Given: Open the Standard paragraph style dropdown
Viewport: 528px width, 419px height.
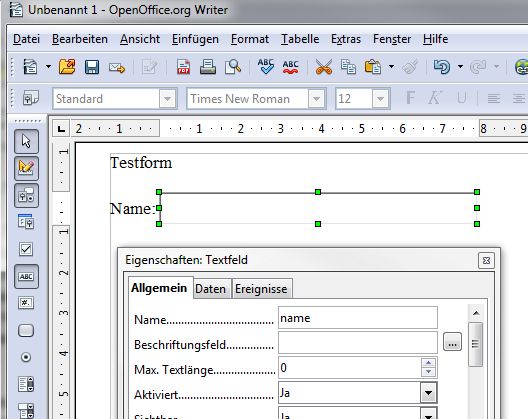Looking at the screenshot, I should pos(168,99).
